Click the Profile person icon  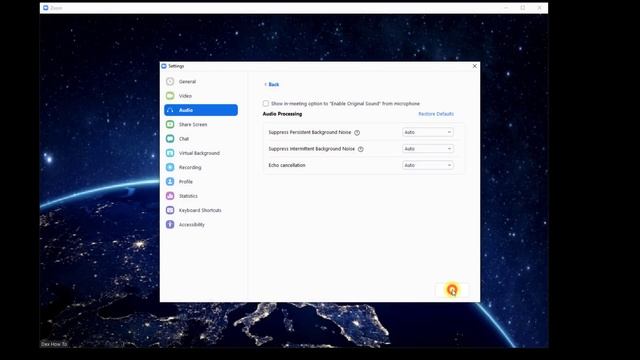click(170, 182)
